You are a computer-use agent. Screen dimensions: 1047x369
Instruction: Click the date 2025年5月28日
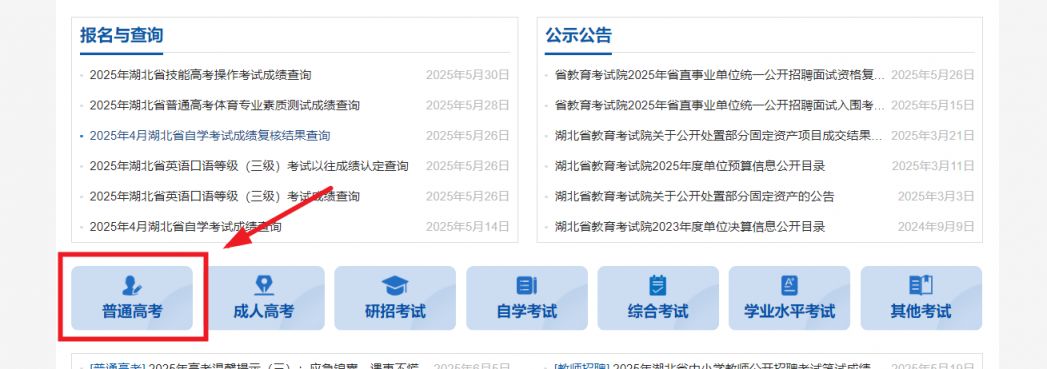click(467, 105)
